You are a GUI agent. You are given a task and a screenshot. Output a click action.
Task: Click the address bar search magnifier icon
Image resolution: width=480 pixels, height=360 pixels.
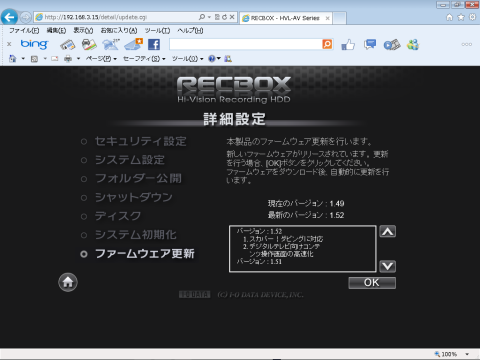point(202,17)
